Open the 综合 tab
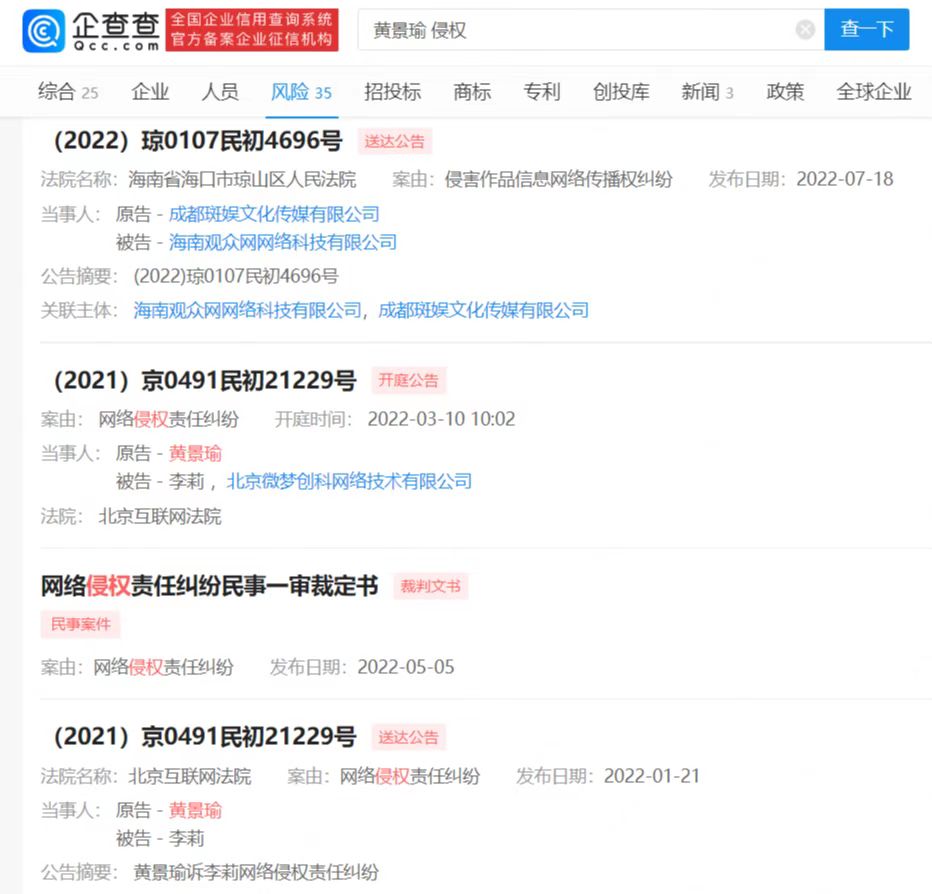This screenshot has height=894, width=932. pyautogui.click(x=68, y=92)
